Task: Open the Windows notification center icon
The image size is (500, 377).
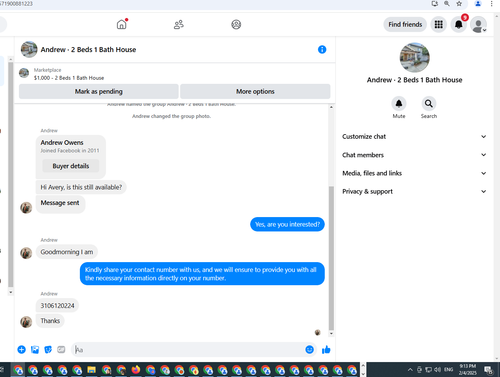Action: (489, 369)
